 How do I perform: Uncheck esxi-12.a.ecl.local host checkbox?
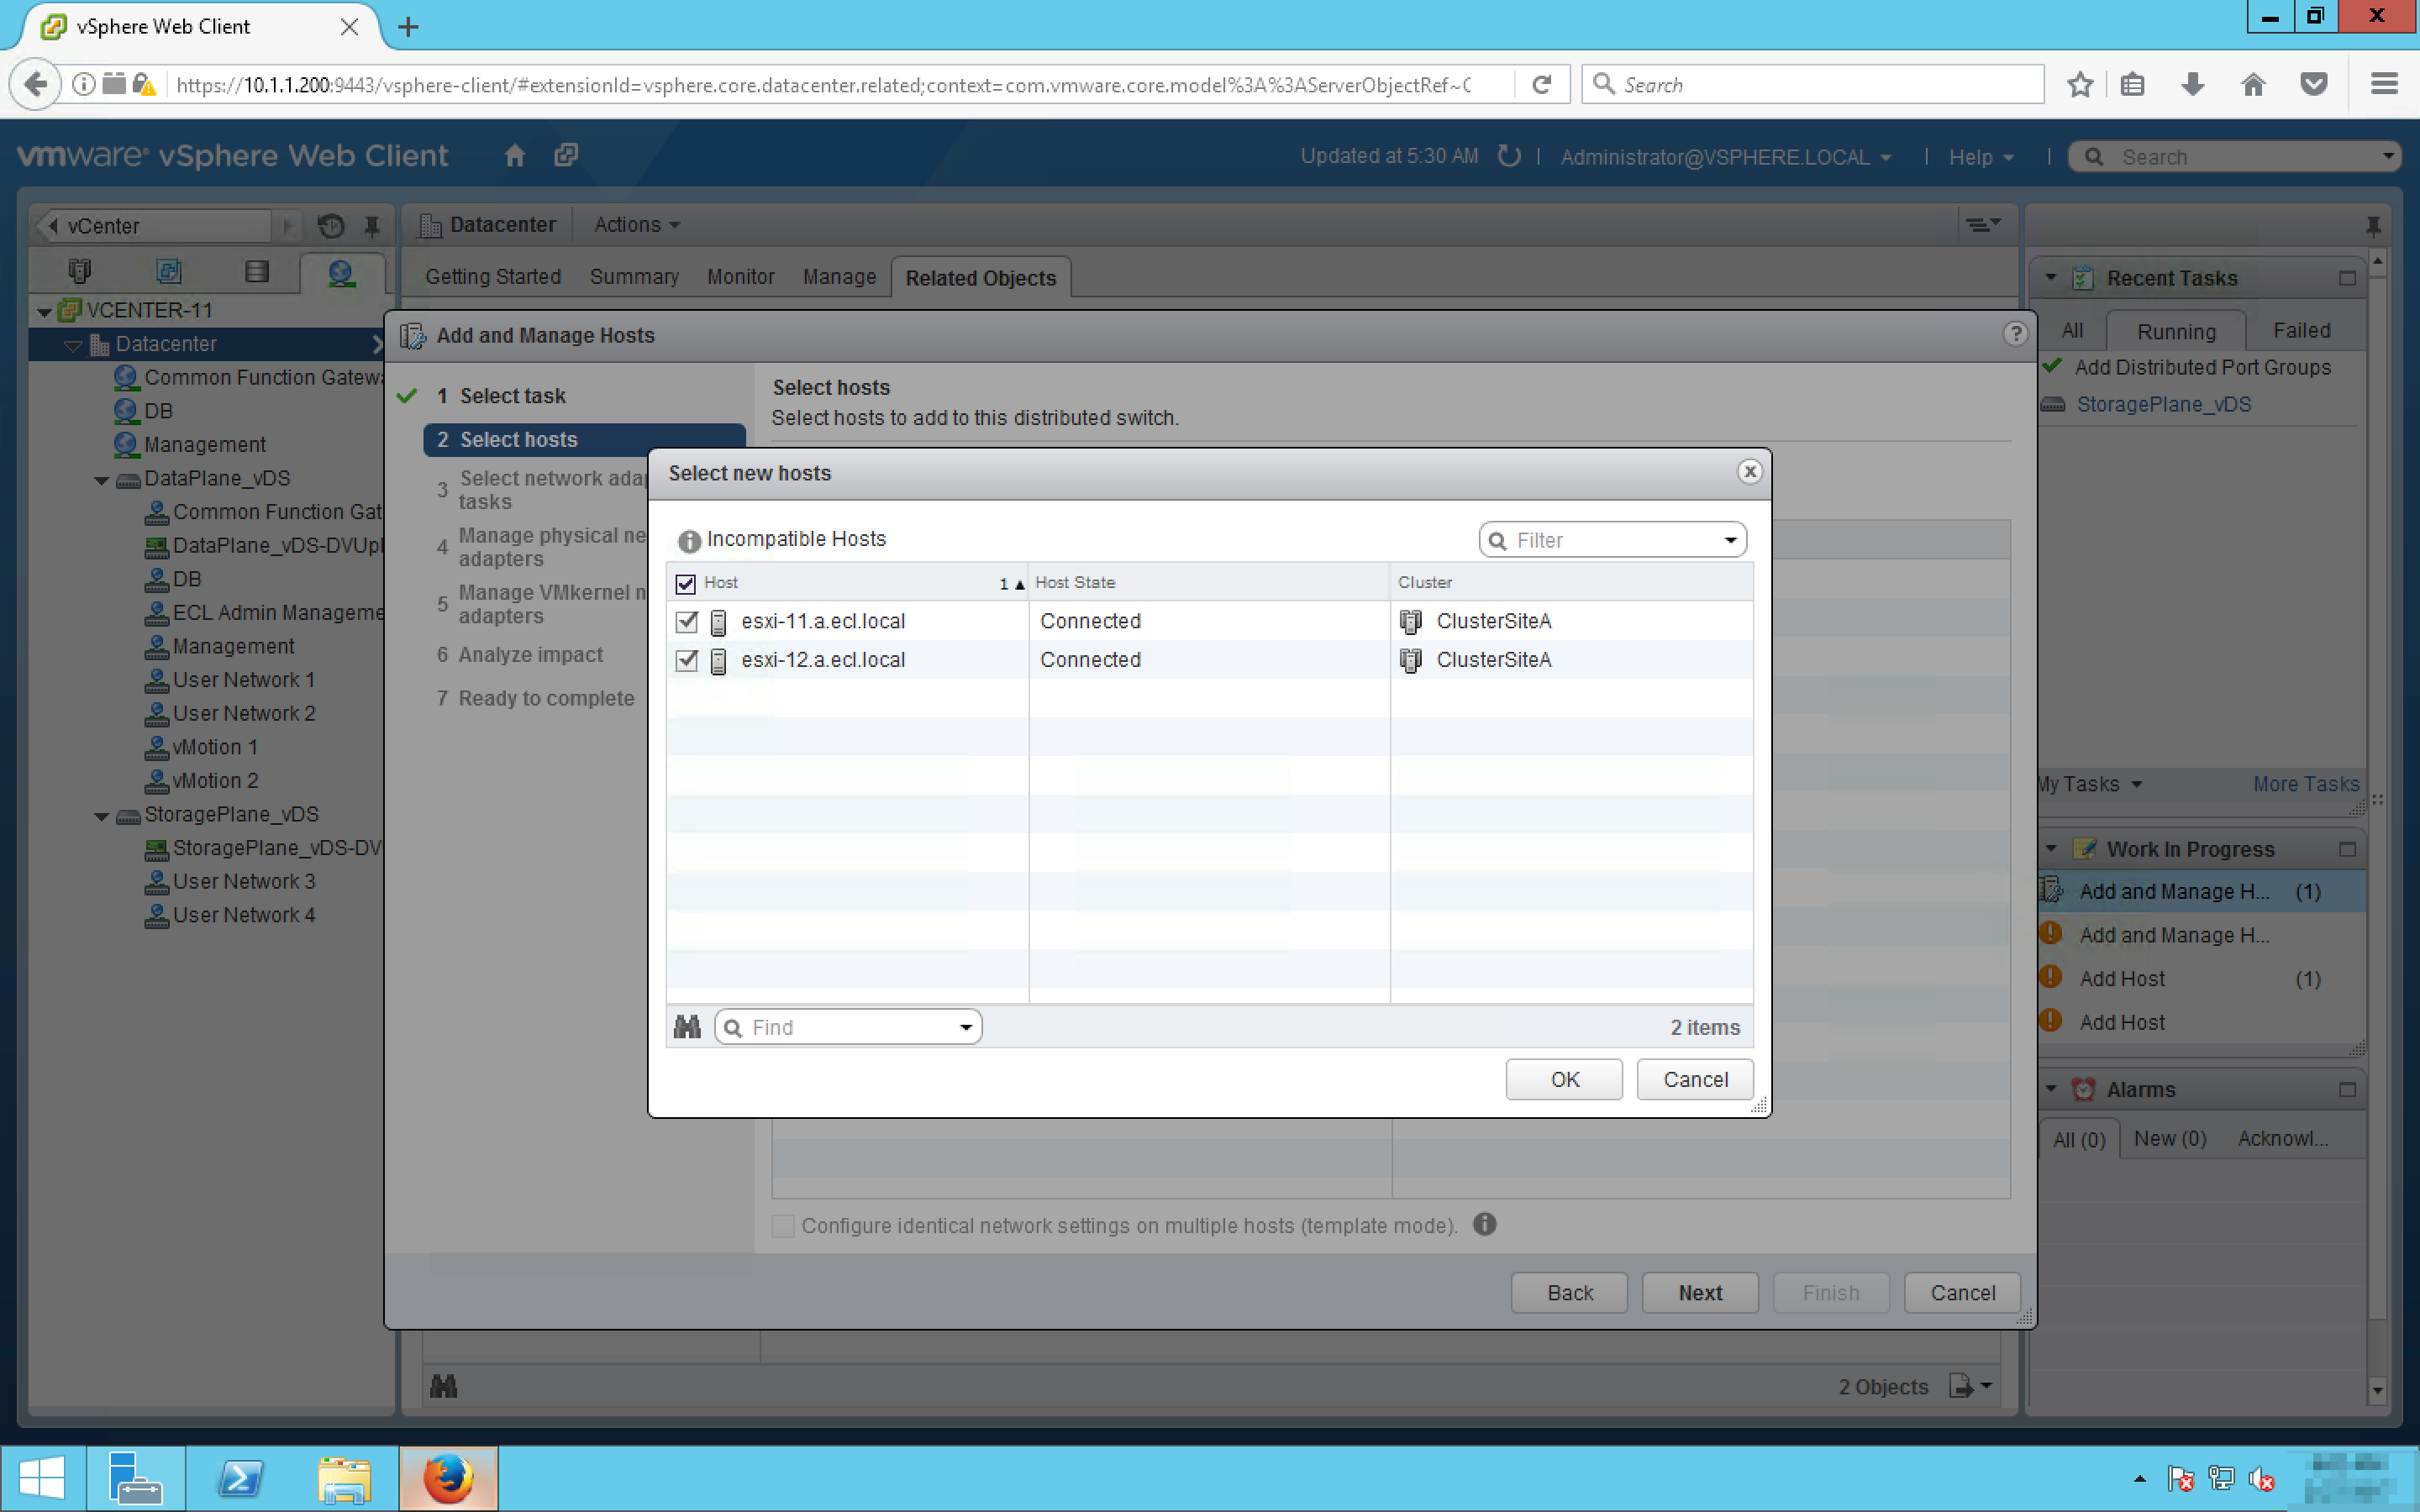coord(686,661)
